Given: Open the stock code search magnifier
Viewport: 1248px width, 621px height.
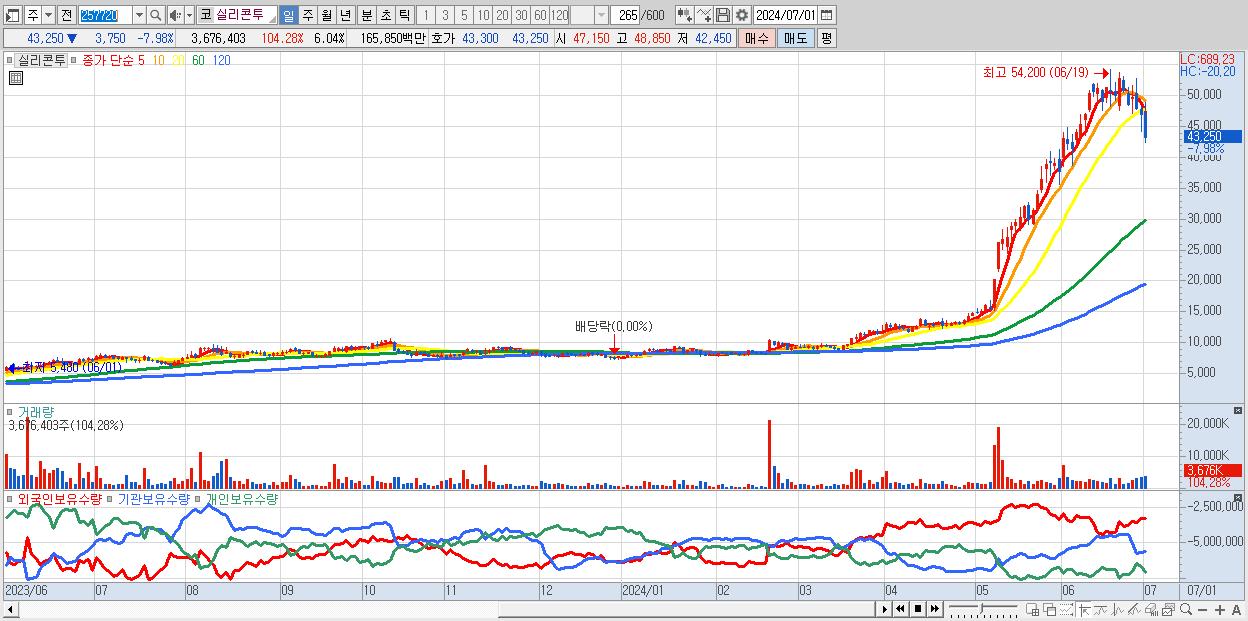Looking at the screenshot, I should (x=155, y=15).
